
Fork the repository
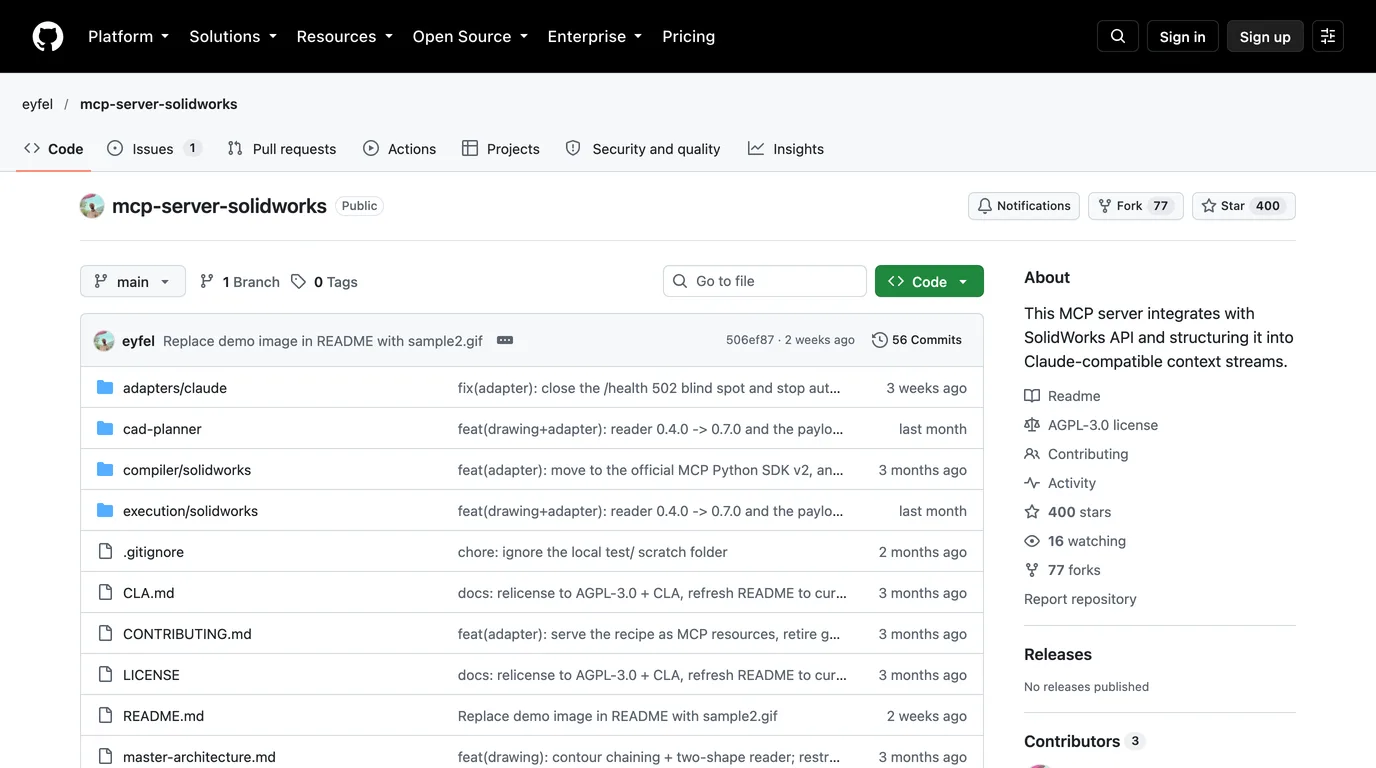1136,206
